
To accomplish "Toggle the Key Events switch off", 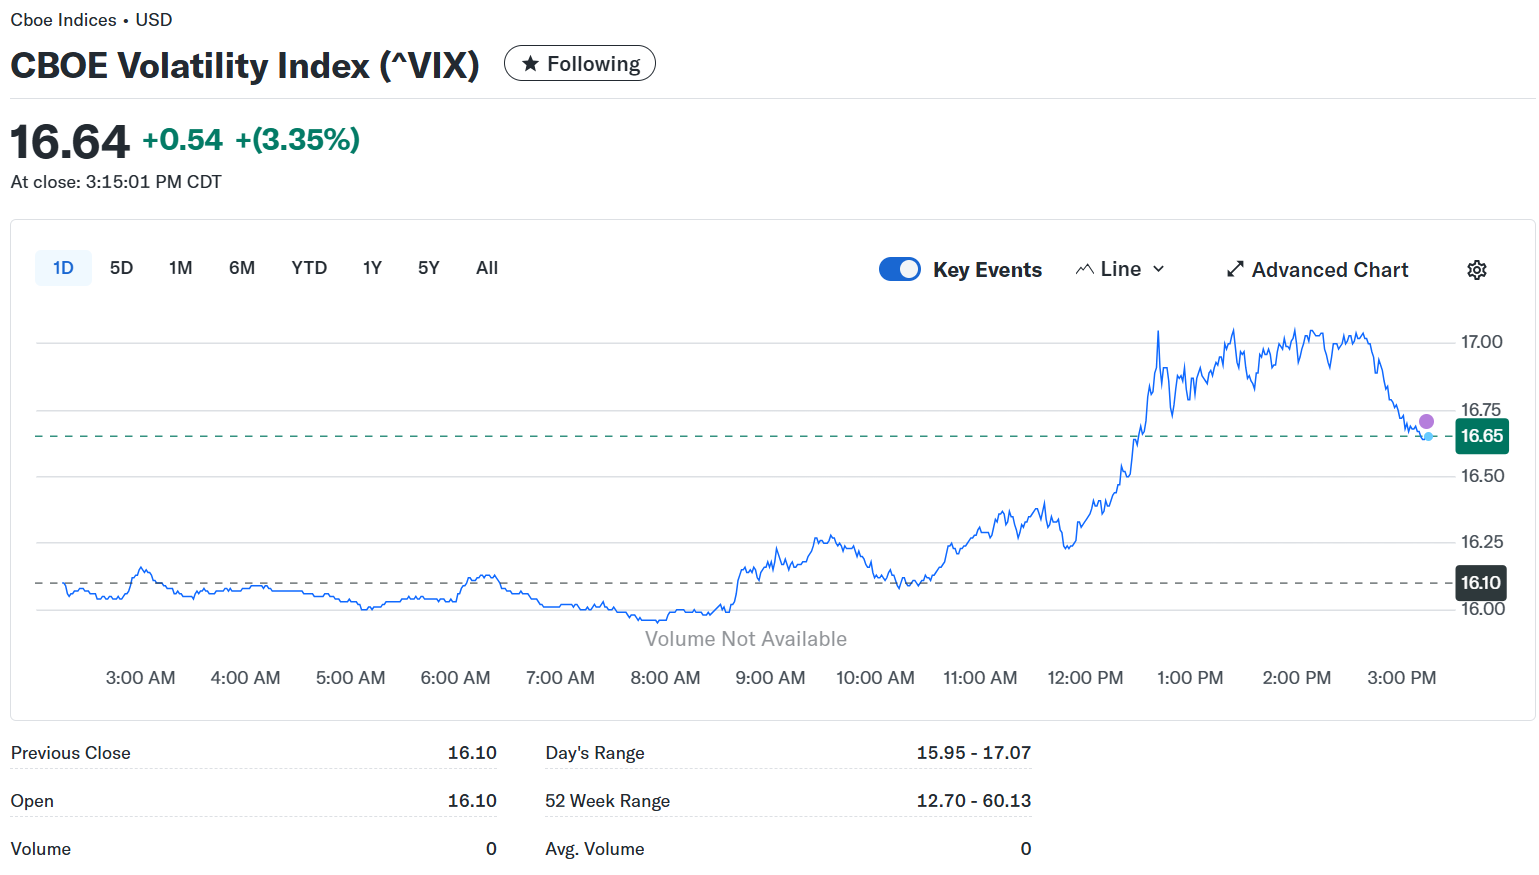I will 900,269.
